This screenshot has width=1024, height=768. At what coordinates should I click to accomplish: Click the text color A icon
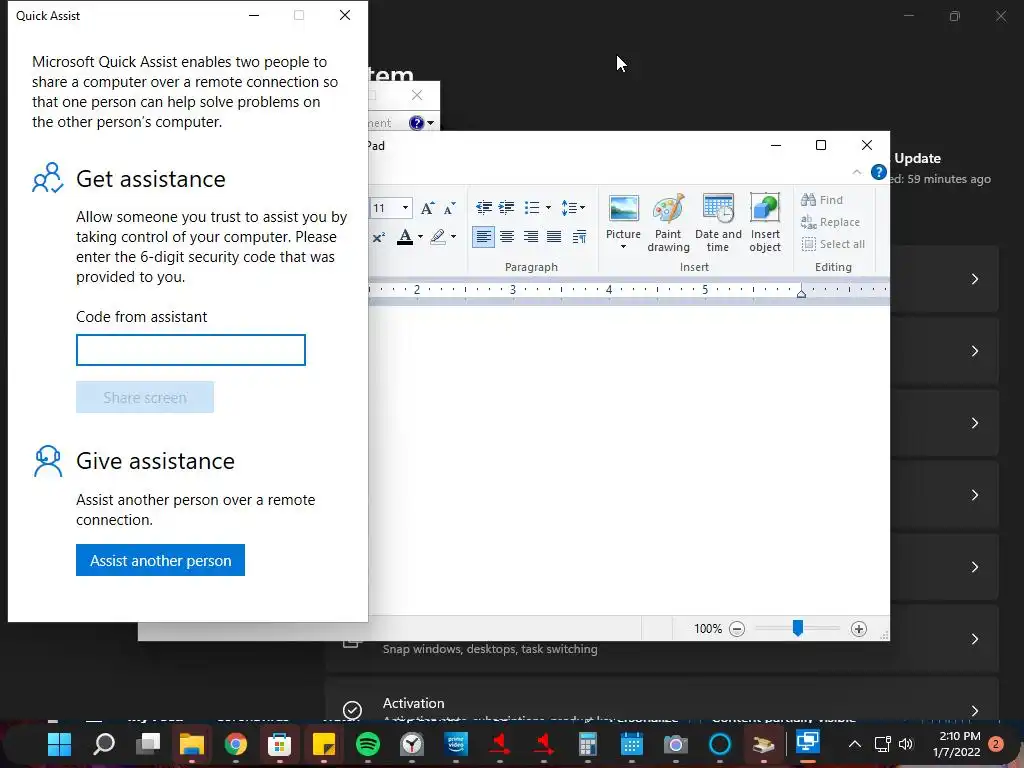point(405,237)
